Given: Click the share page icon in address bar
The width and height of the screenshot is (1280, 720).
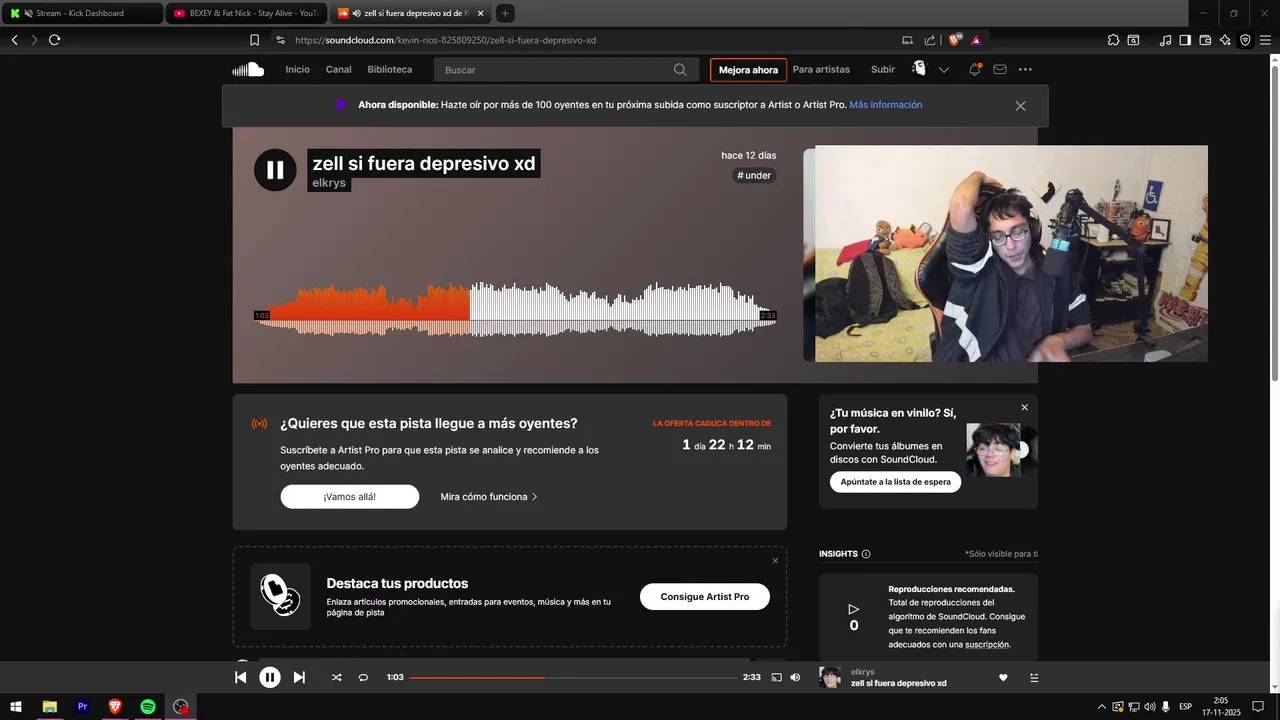Looking at the screenshot, I should pos(930,40).
